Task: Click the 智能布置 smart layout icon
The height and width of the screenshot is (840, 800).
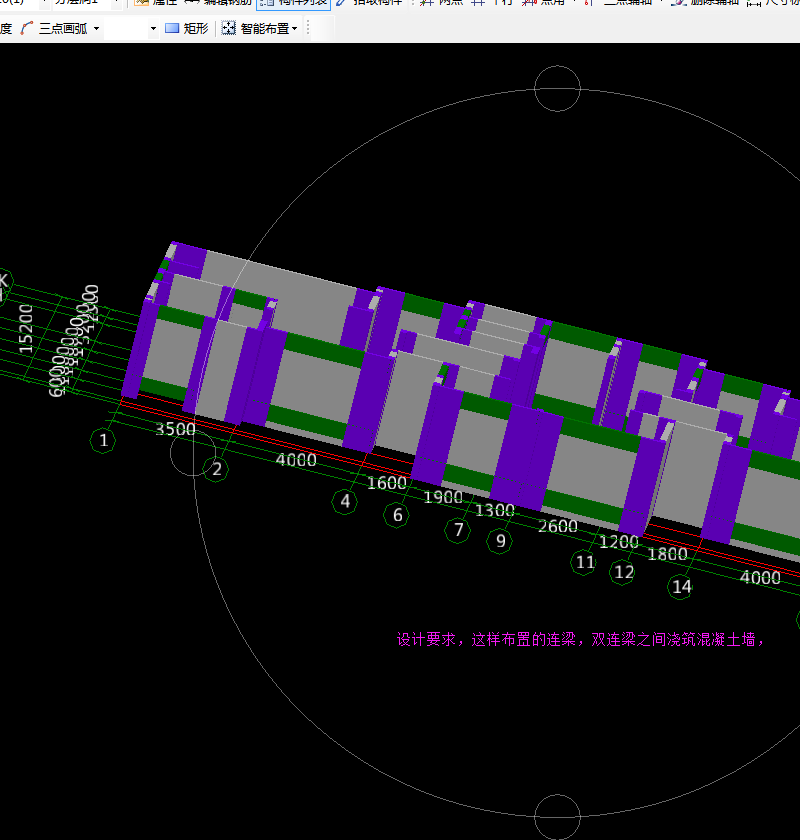Action: (x=229, y=28)
